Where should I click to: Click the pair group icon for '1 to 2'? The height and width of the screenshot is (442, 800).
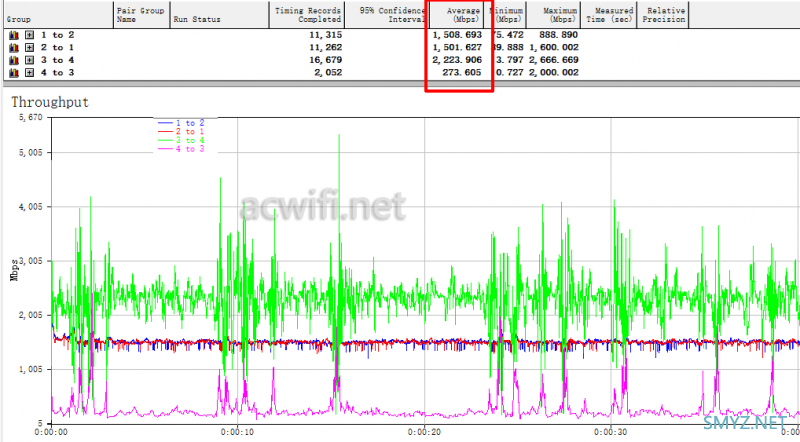(14, 35)
